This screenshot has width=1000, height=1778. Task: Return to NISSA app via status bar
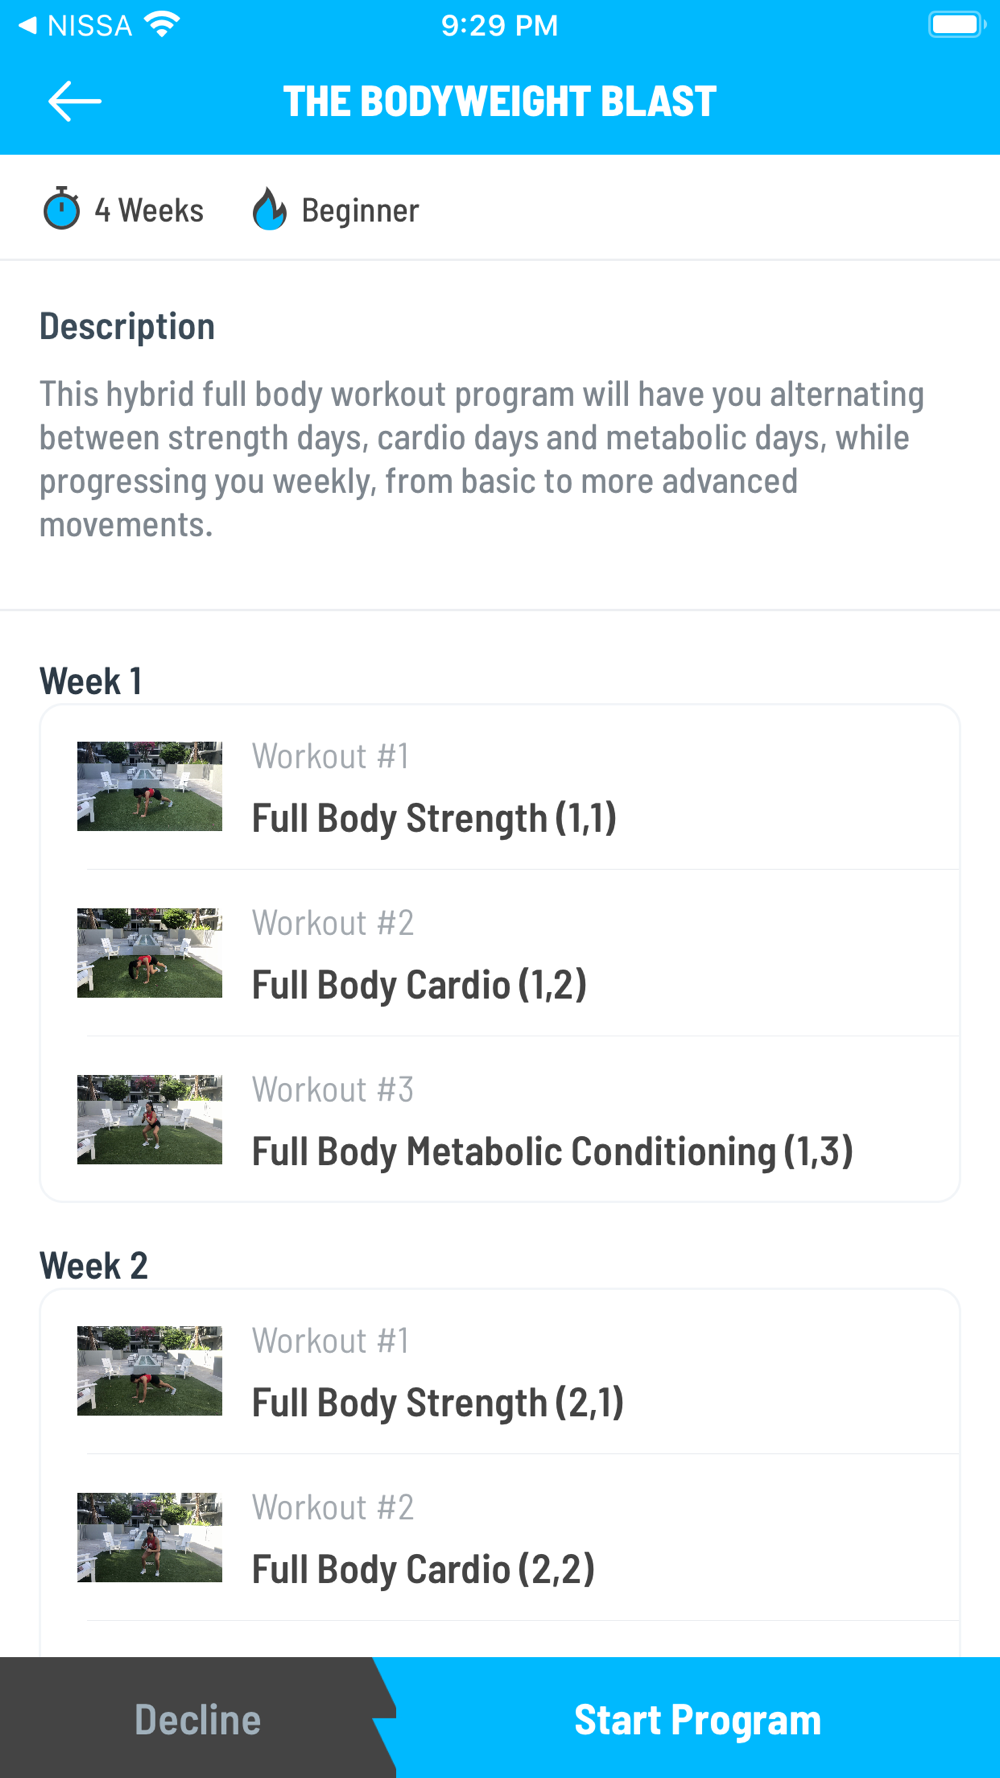(76, 25)
